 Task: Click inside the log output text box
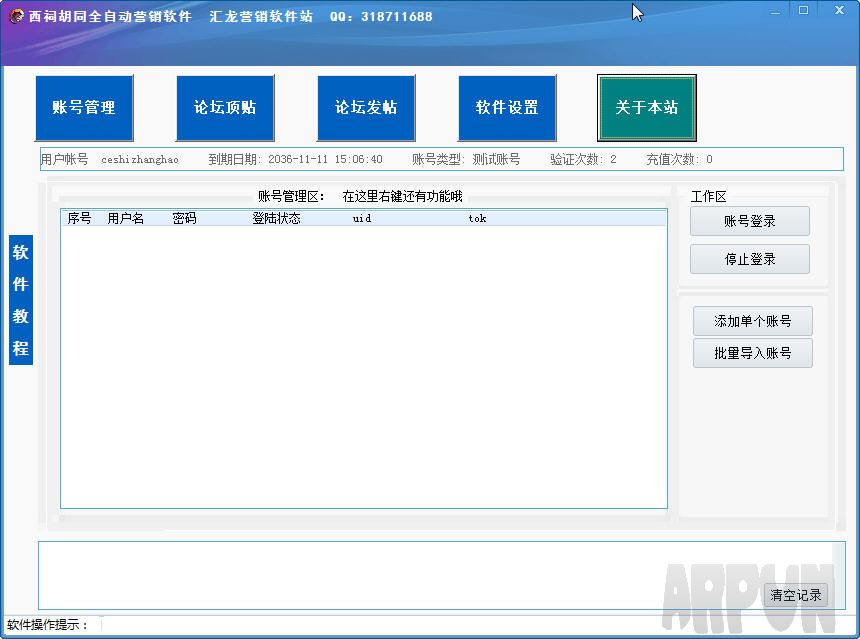(400, 575)
